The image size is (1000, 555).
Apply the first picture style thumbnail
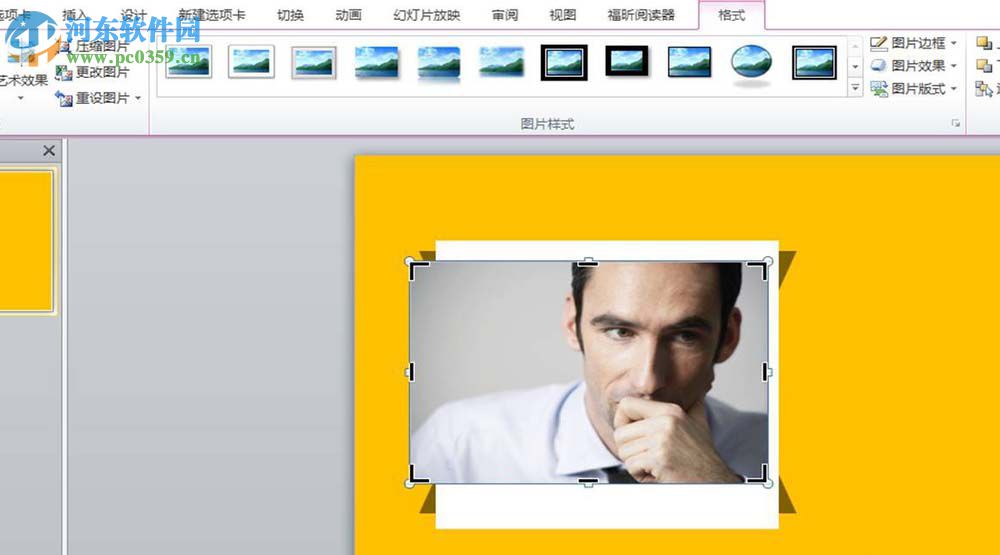(188, 62)
